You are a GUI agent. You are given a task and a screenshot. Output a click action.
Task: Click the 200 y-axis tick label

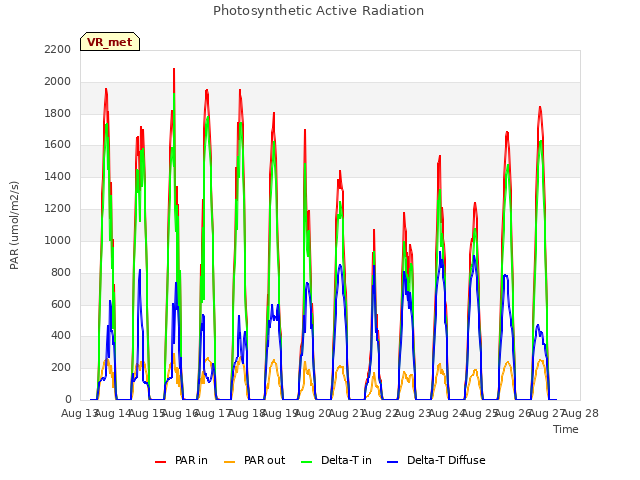click(x=61, y=367)
